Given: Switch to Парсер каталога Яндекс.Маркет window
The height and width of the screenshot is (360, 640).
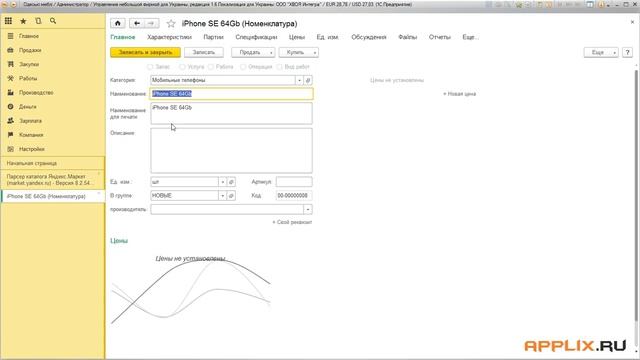Looking at the screenshot, I should [x=53, y=180].
